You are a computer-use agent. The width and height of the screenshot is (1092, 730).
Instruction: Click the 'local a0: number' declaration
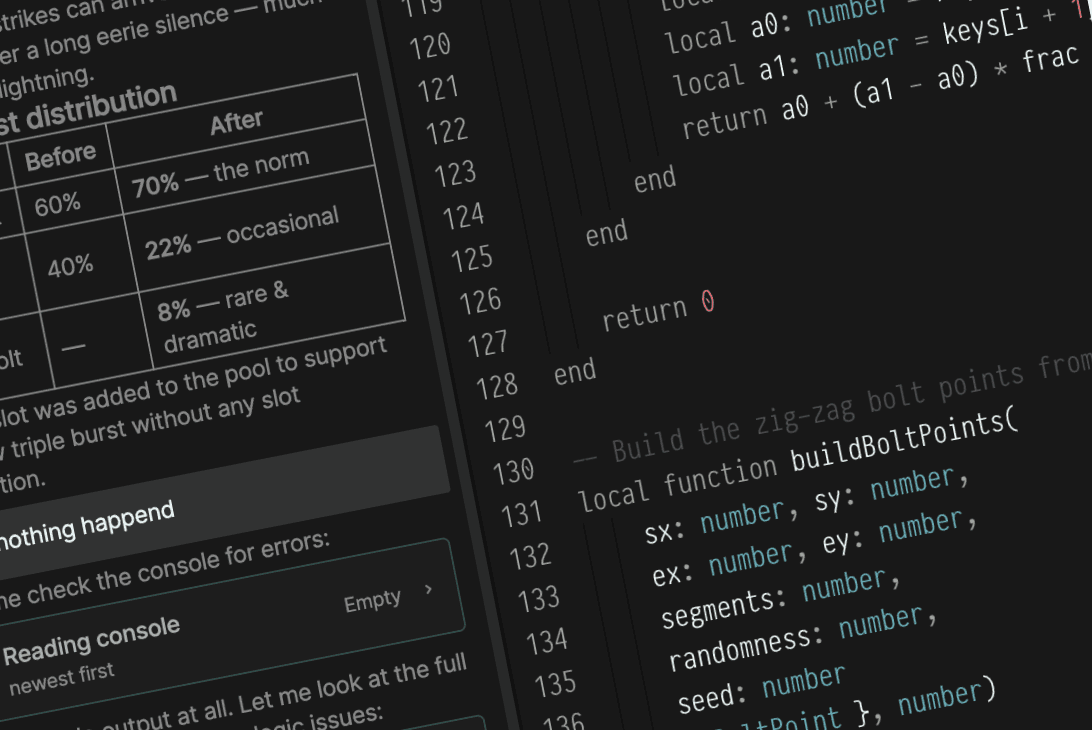[x=778, y=24]
